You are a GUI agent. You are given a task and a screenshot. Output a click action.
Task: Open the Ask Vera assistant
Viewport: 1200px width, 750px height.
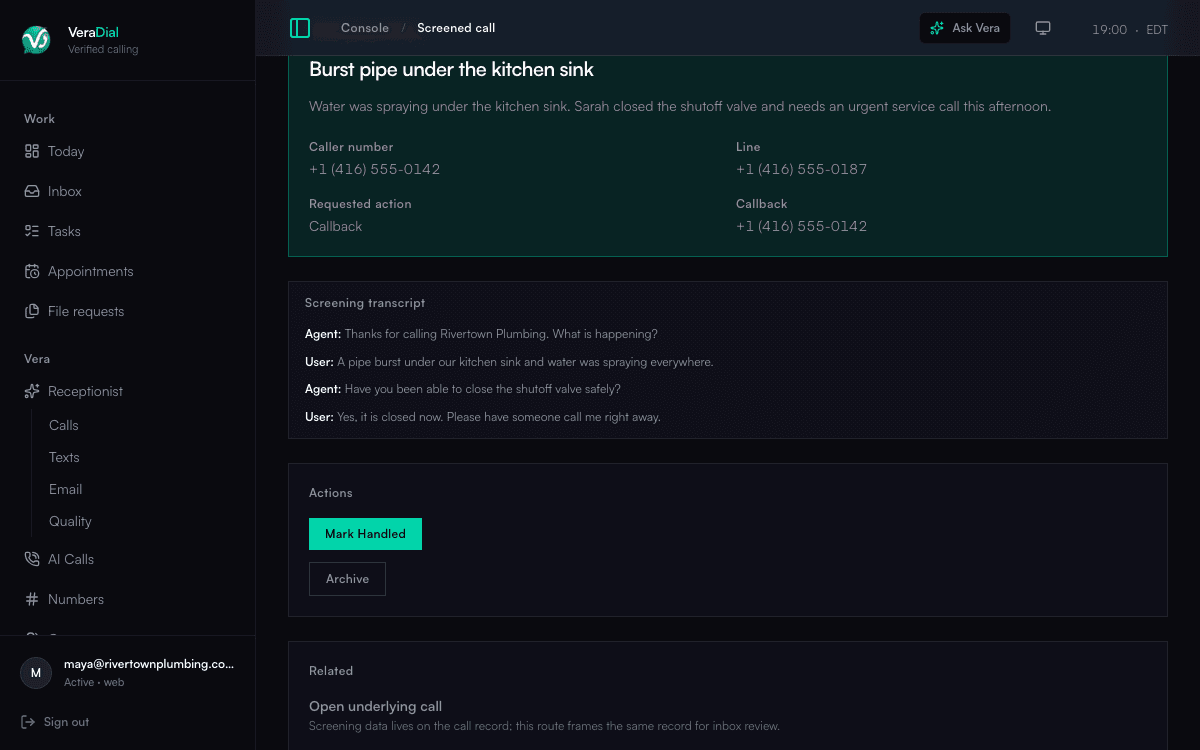coord(965,28)
